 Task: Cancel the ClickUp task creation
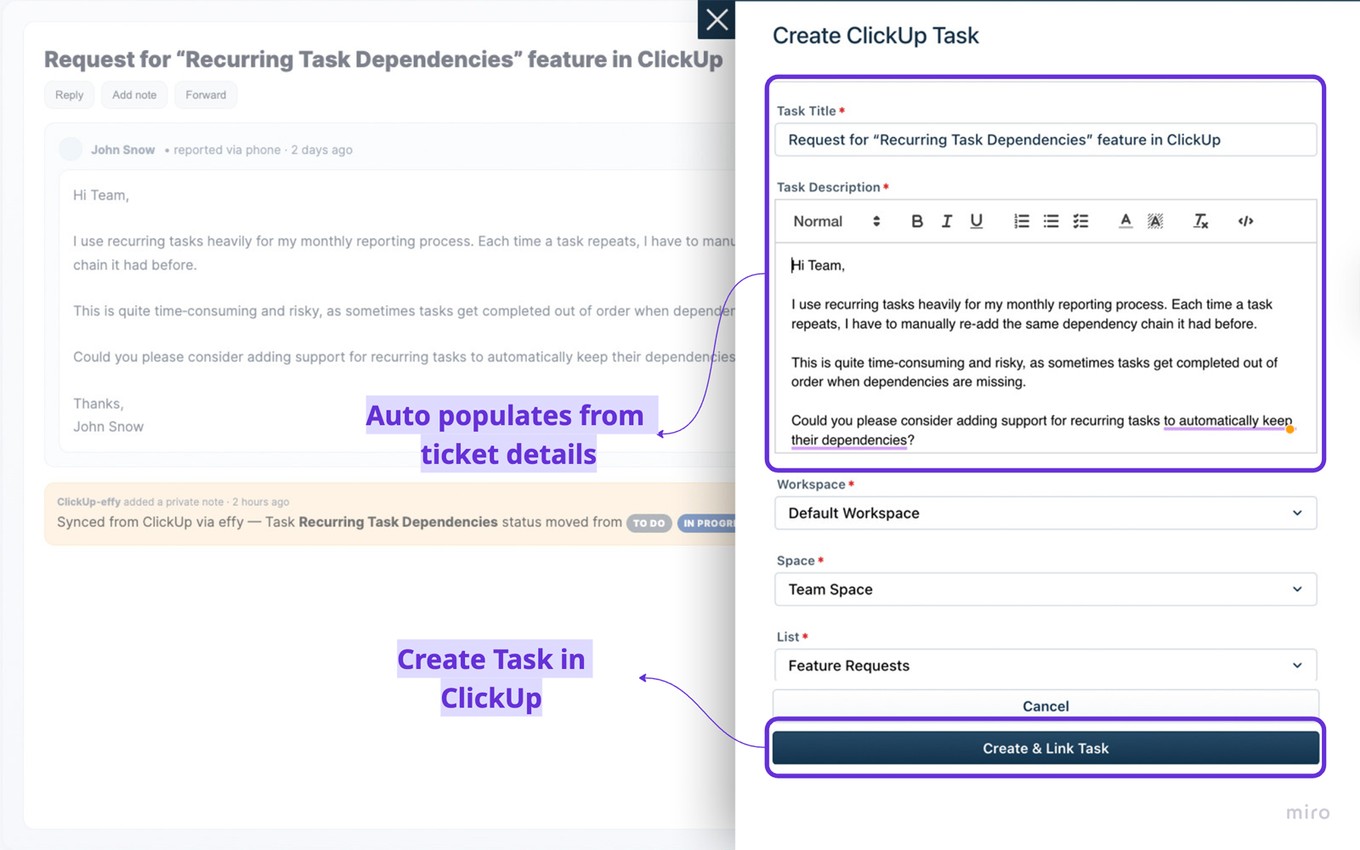1045,706
